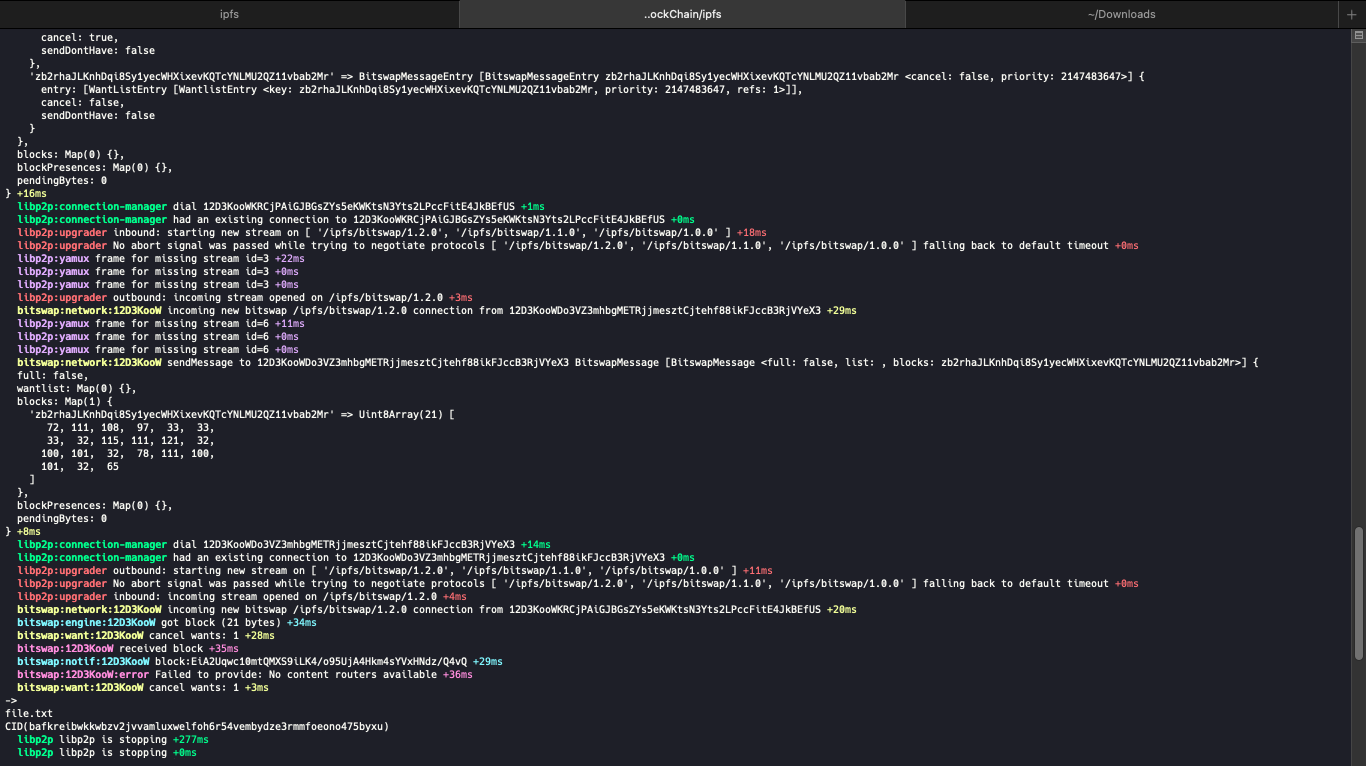This screenshot has width=1366, height=766.
Task: Click "inbound: incoming stream opened" line +4ms
Action: [241, 596]
